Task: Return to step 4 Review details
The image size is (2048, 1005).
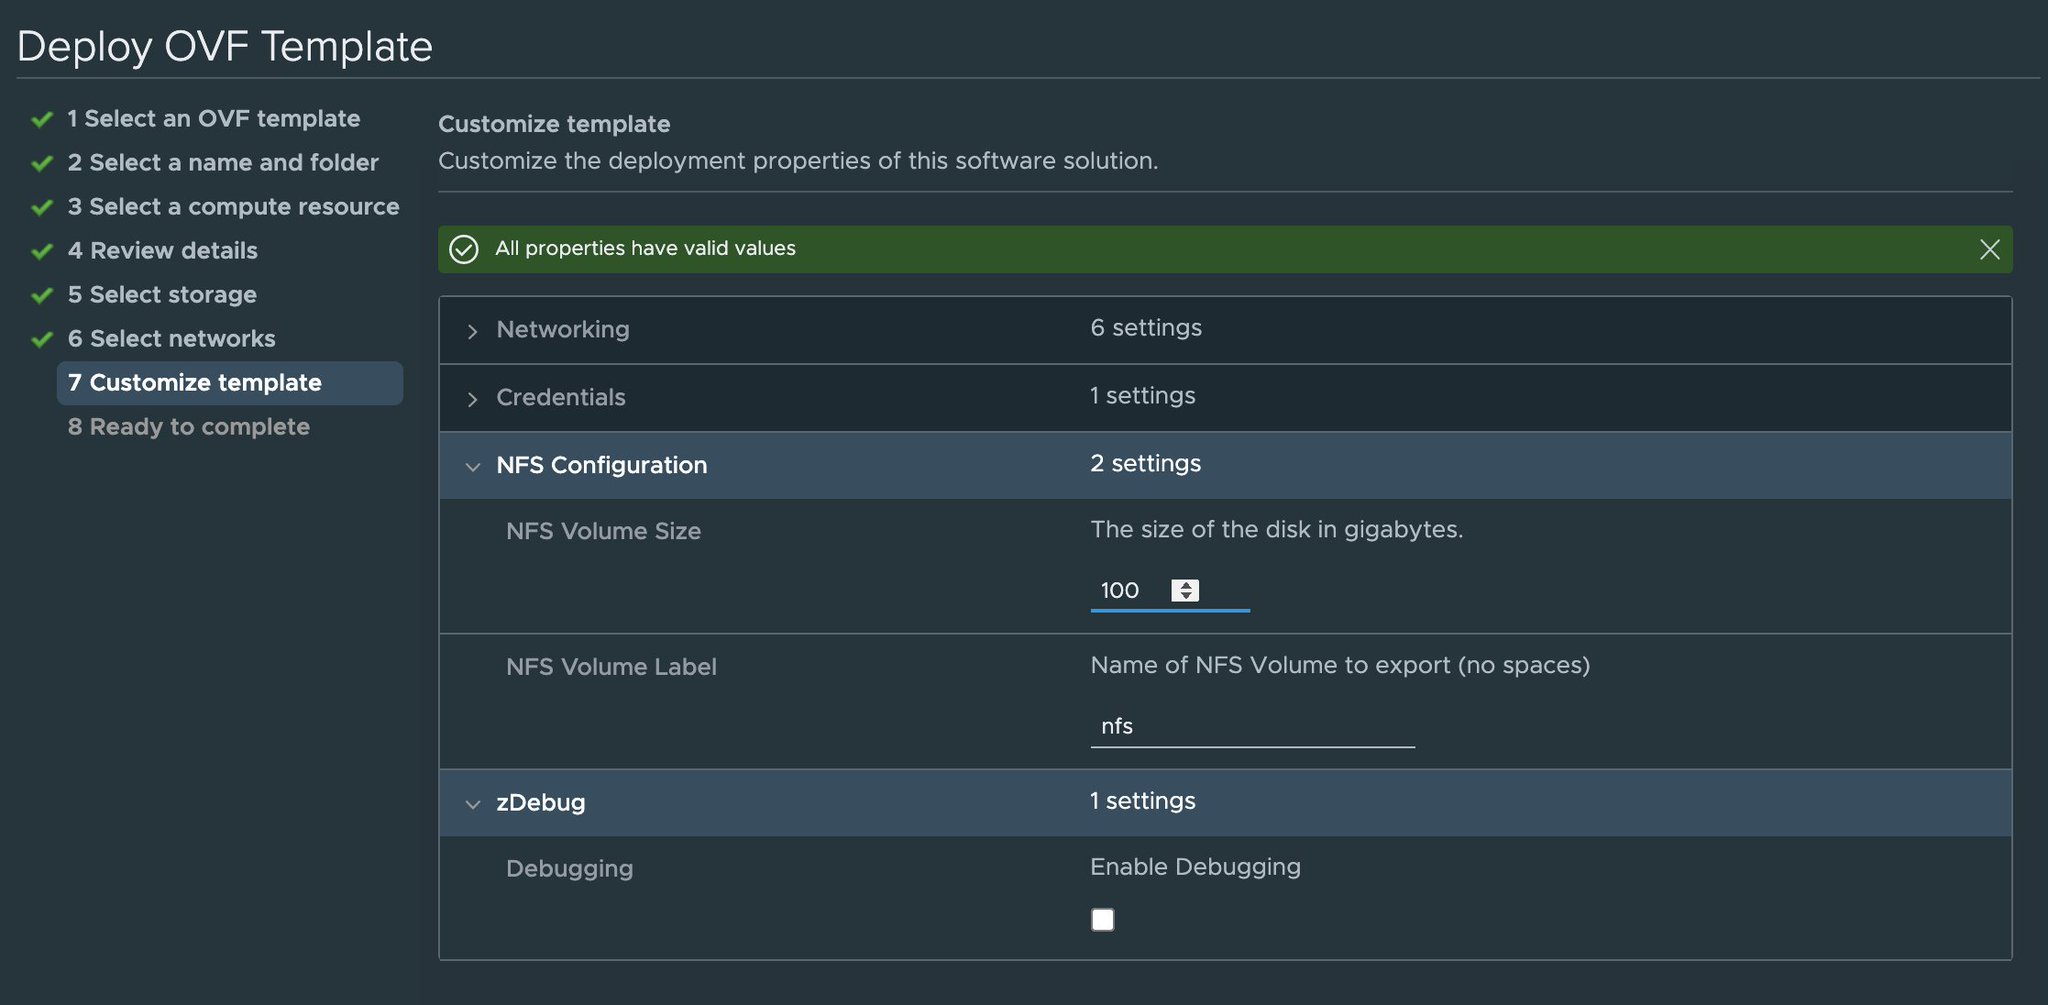Action: point(163,251)
